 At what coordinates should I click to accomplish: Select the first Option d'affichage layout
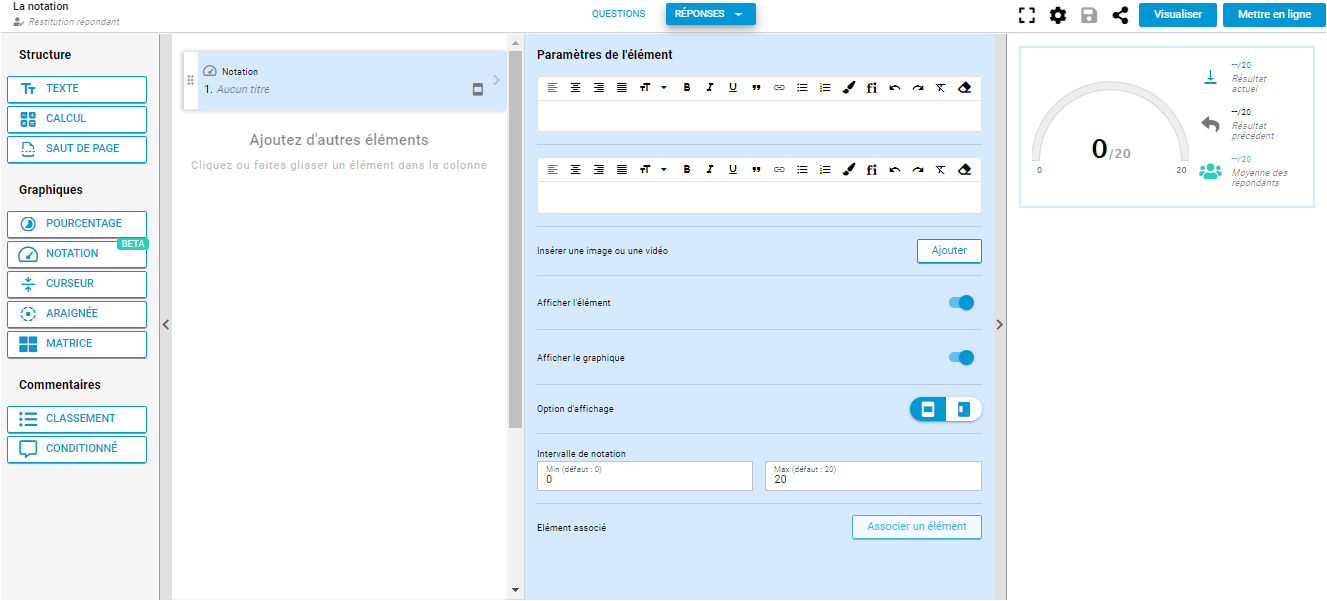pyautogui.click(x=928, y=409)
